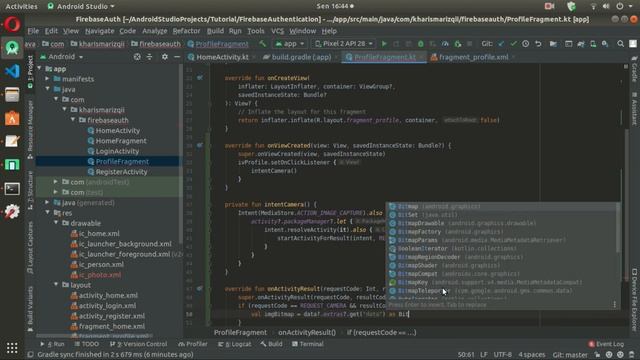Collapse the app module tree node

click(40, 69)
